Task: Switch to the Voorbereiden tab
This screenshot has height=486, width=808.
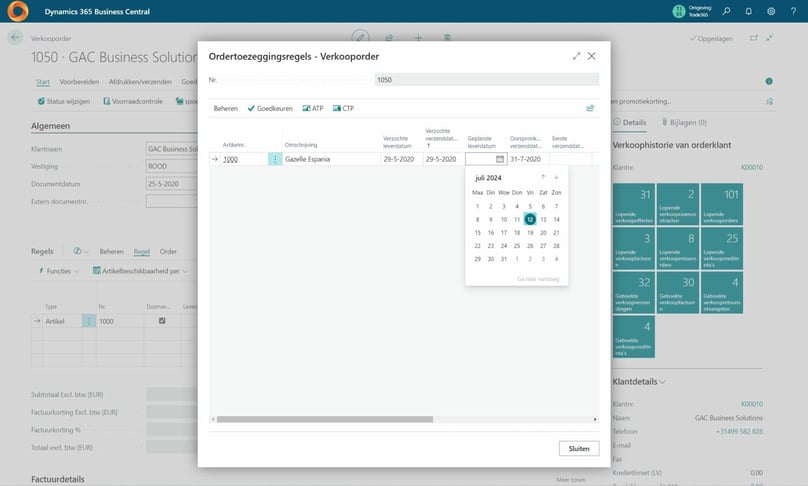Action: 79,82
